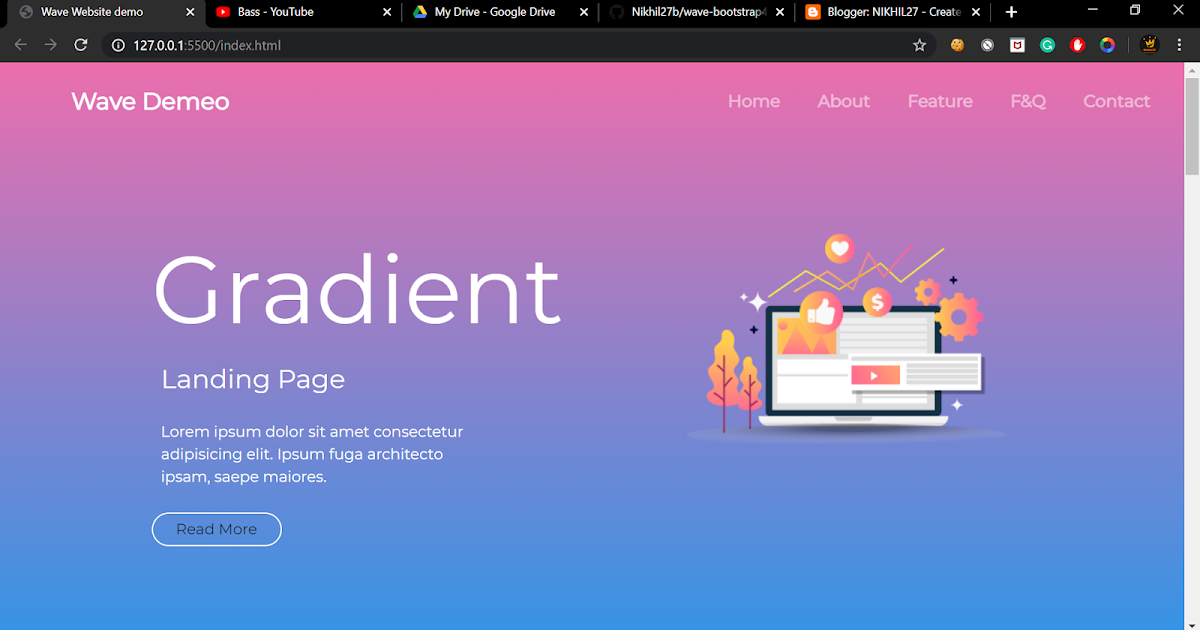
Task: Open the color wheel extension
Action: pos(1107,45)
